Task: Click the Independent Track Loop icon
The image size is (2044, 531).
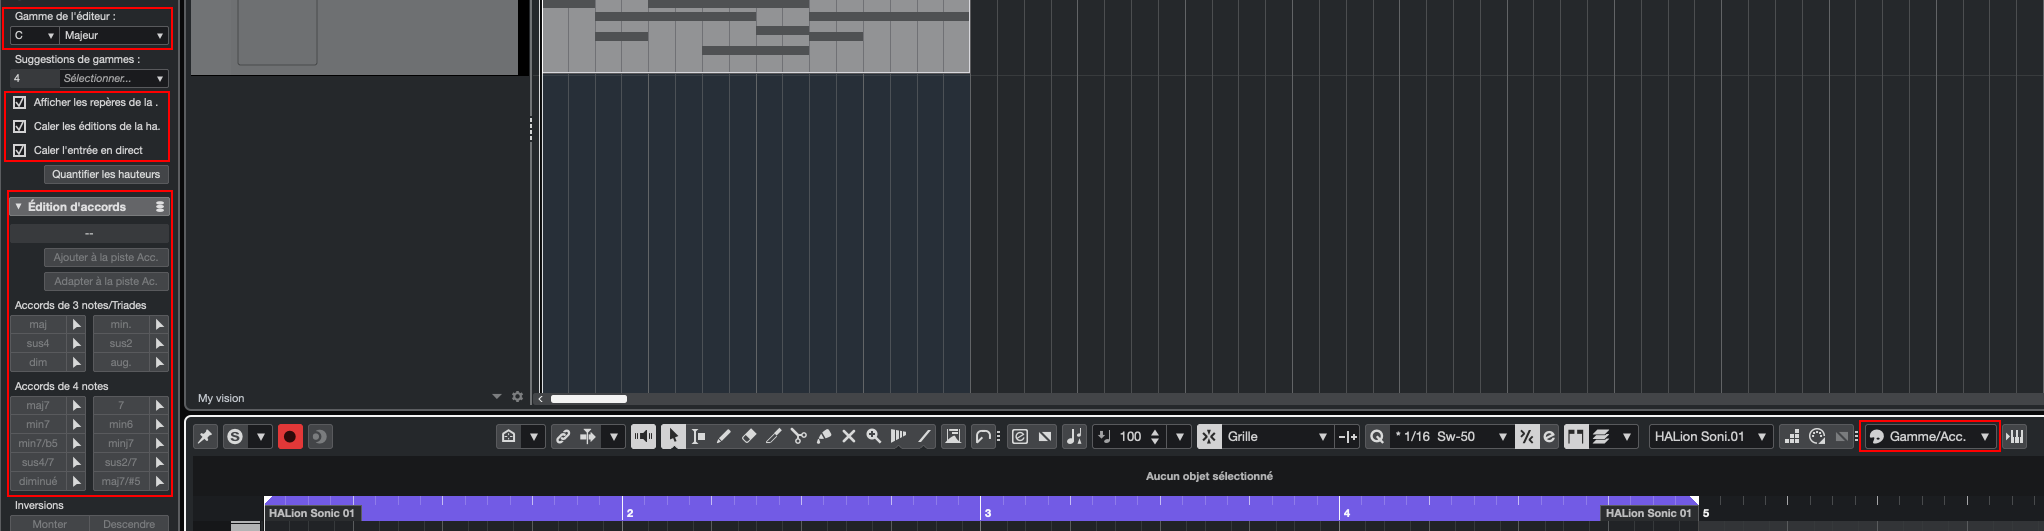Action: tap(984, 436)
